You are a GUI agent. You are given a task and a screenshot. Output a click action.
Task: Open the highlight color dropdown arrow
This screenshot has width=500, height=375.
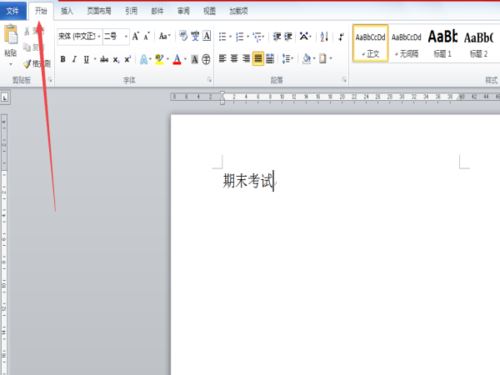(168, 59)
